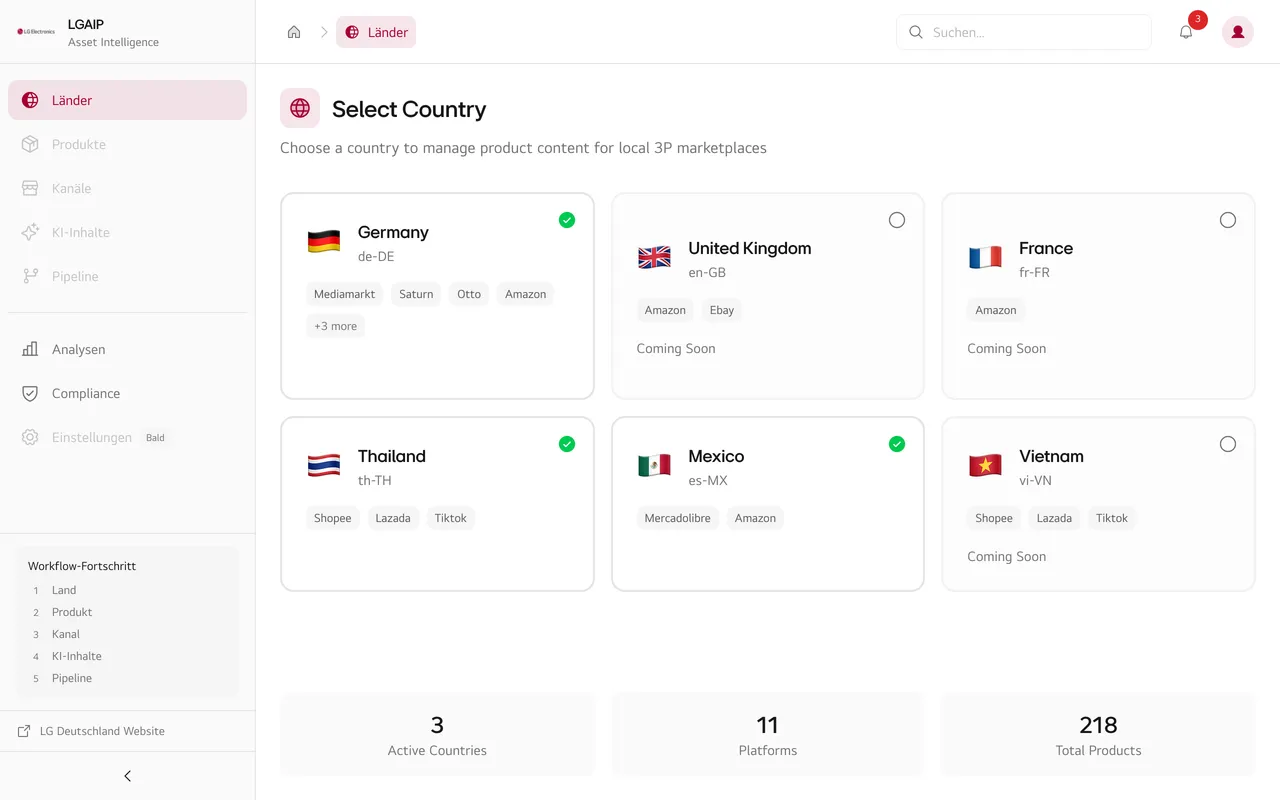Click the Active Countries stat card
The height and width of the screenshot is (800, 1280).
point(437,734)
